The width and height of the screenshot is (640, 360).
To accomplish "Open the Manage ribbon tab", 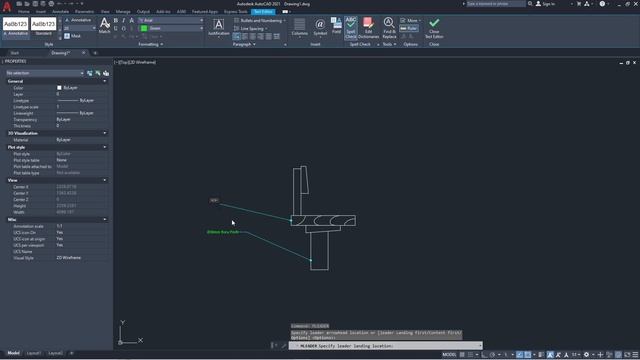I will coord(123,12).
